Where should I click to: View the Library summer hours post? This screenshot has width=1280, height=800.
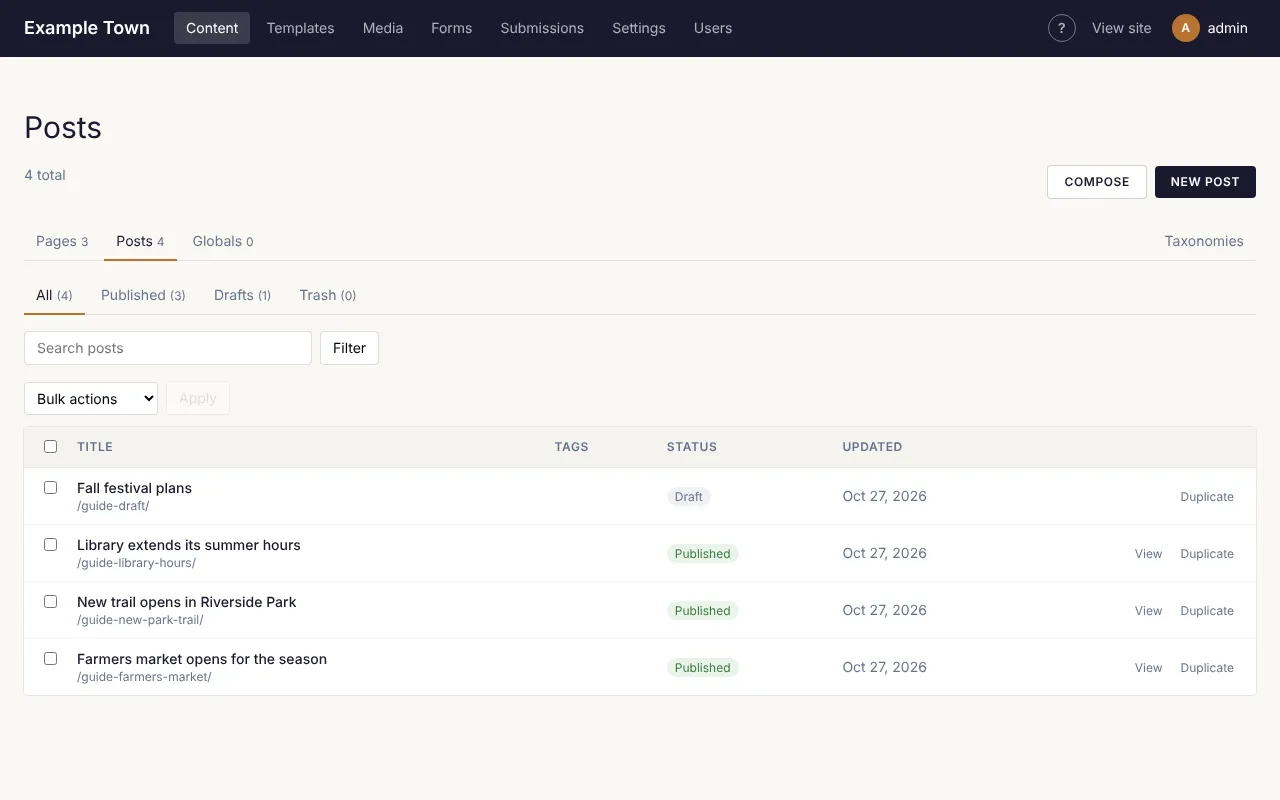1148,554
